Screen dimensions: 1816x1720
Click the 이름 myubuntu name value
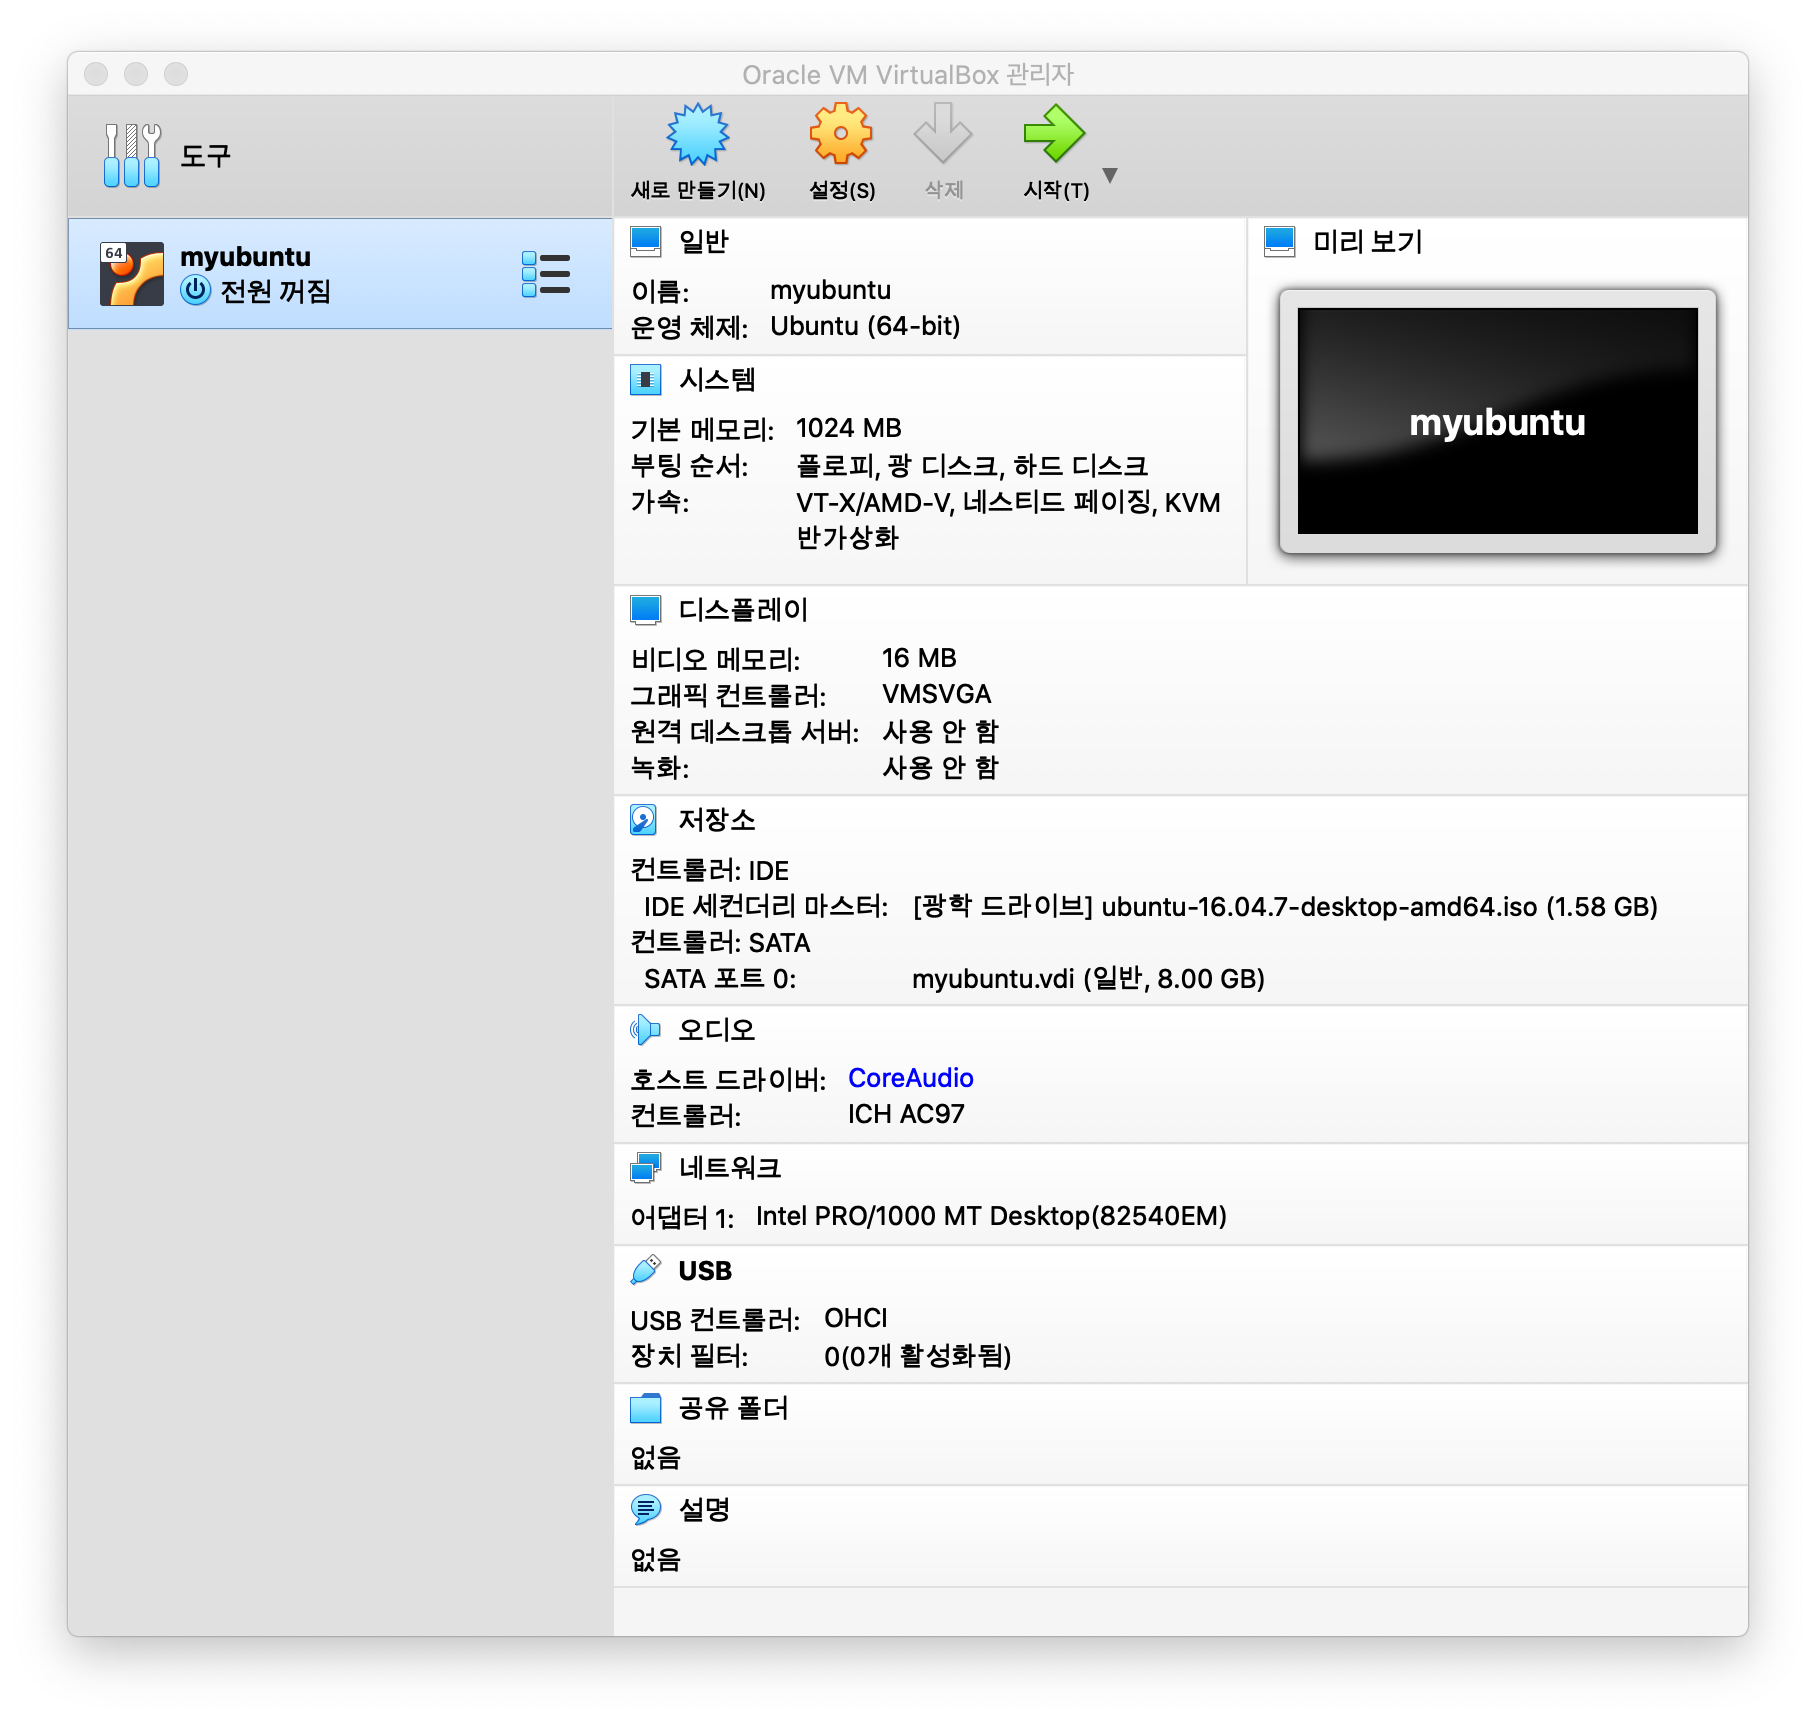[830, 290]
